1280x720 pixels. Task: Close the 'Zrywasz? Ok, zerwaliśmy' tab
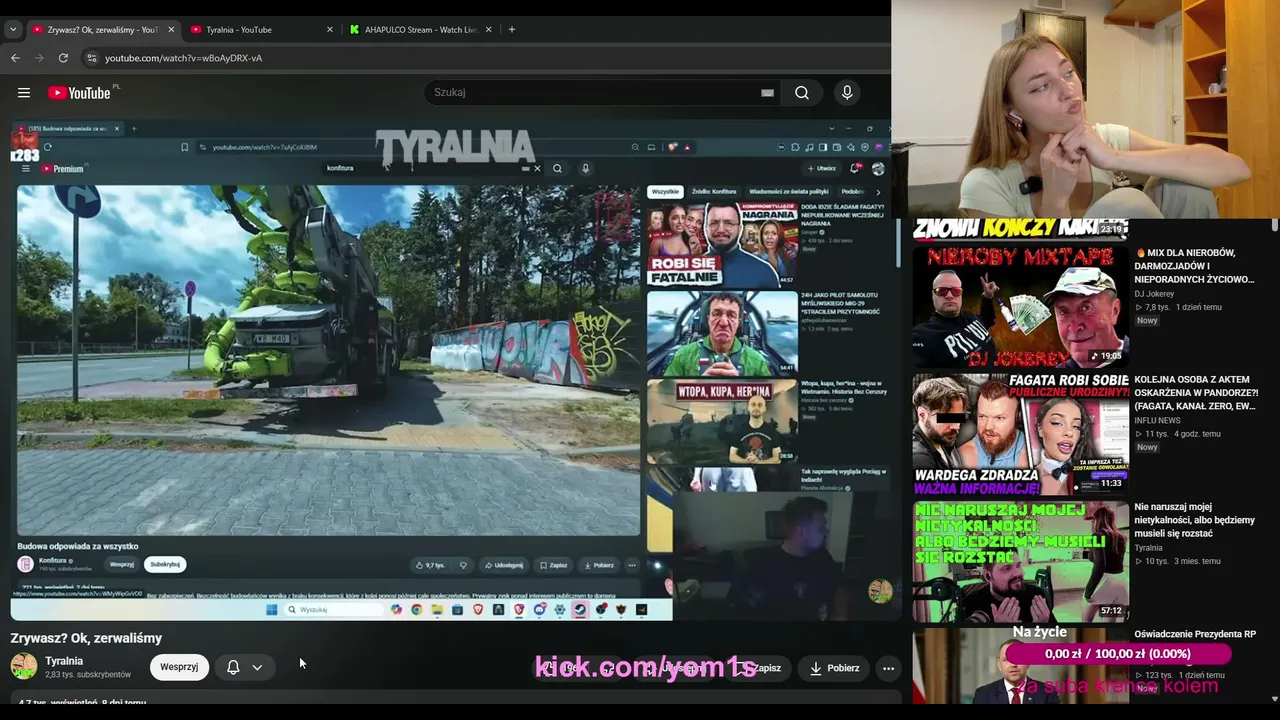pos(171,30)
